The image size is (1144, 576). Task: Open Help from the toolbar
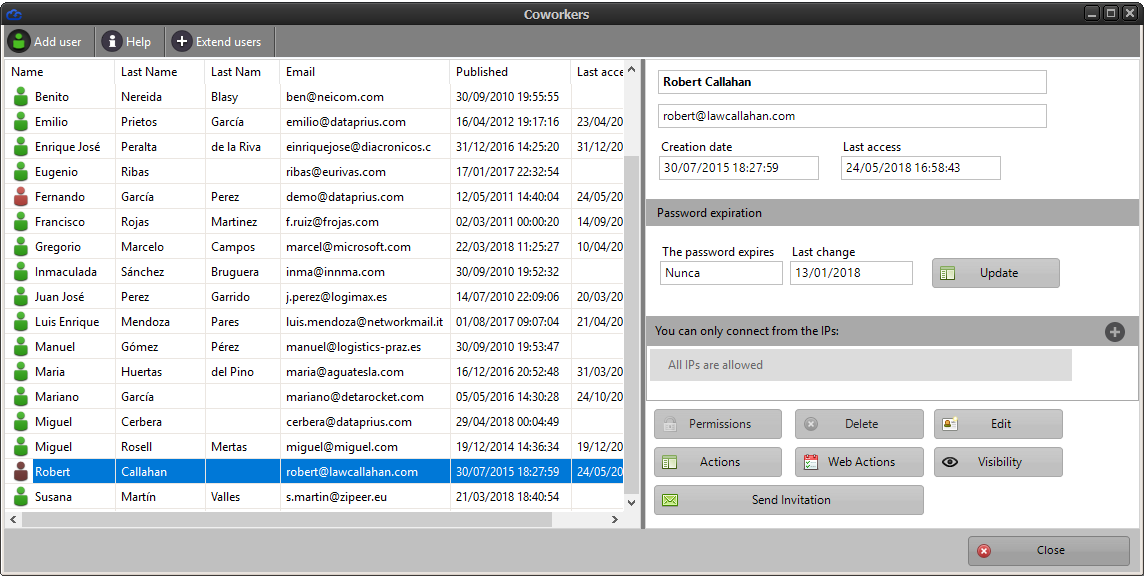tap(126, 42)
